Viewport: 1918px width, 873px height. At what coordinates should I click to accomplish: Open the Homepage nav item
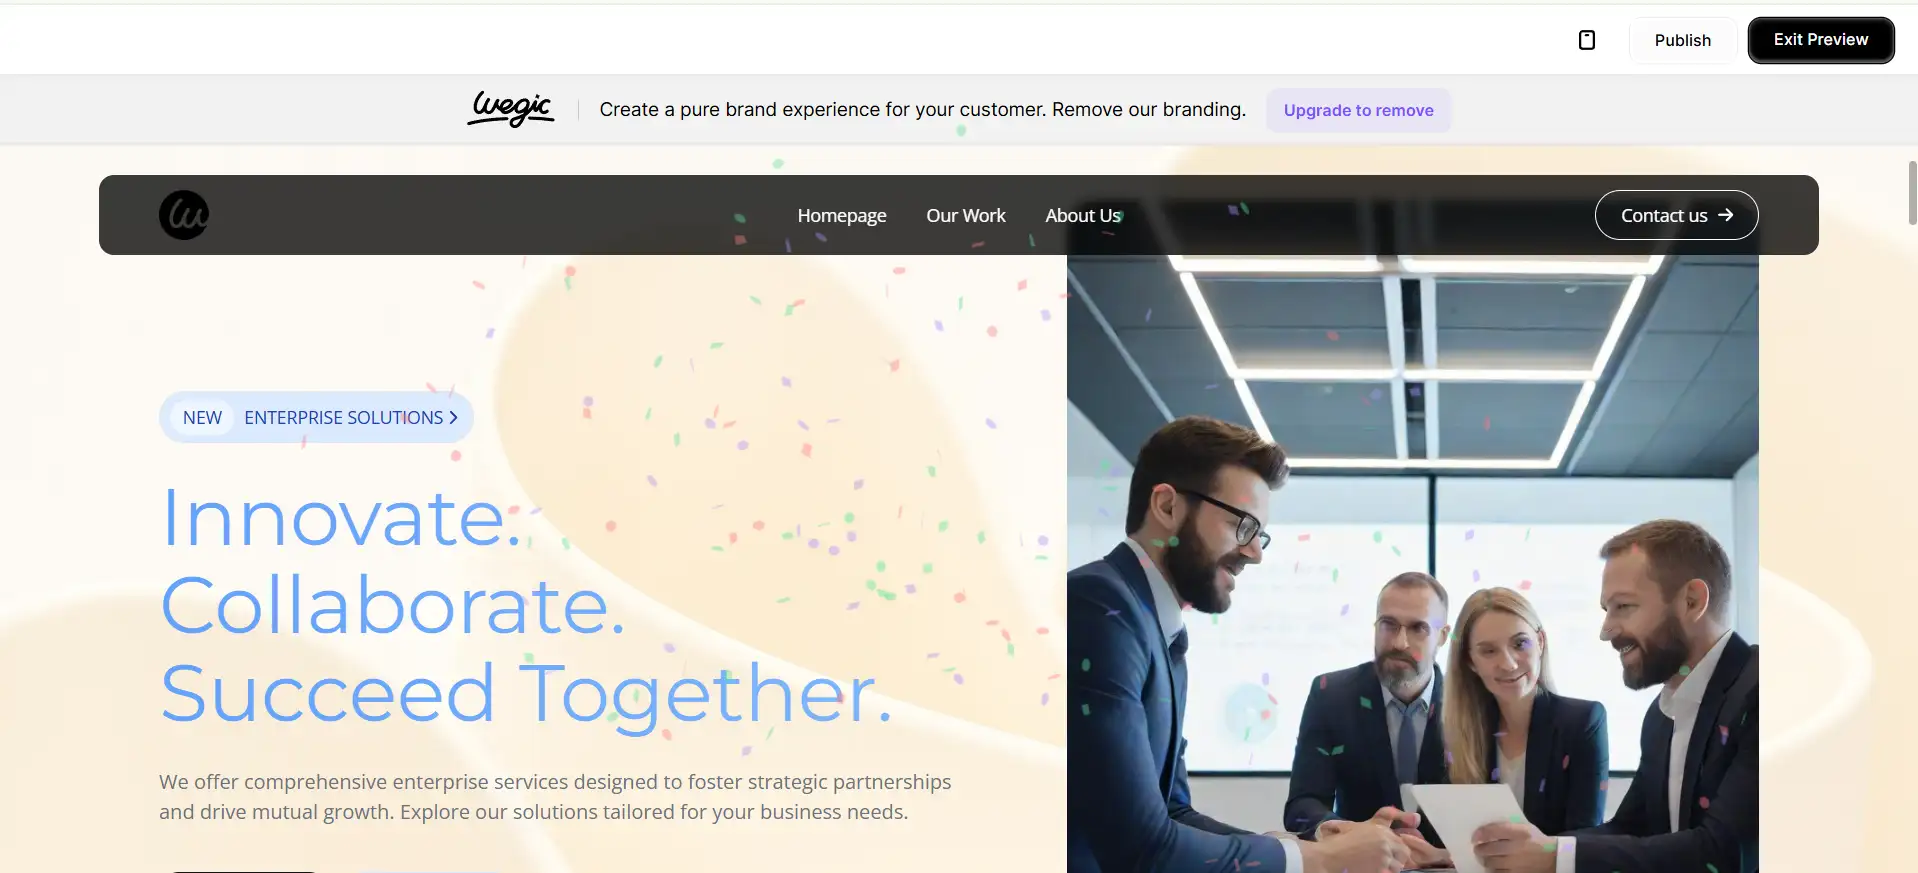[x=842, y=215]
